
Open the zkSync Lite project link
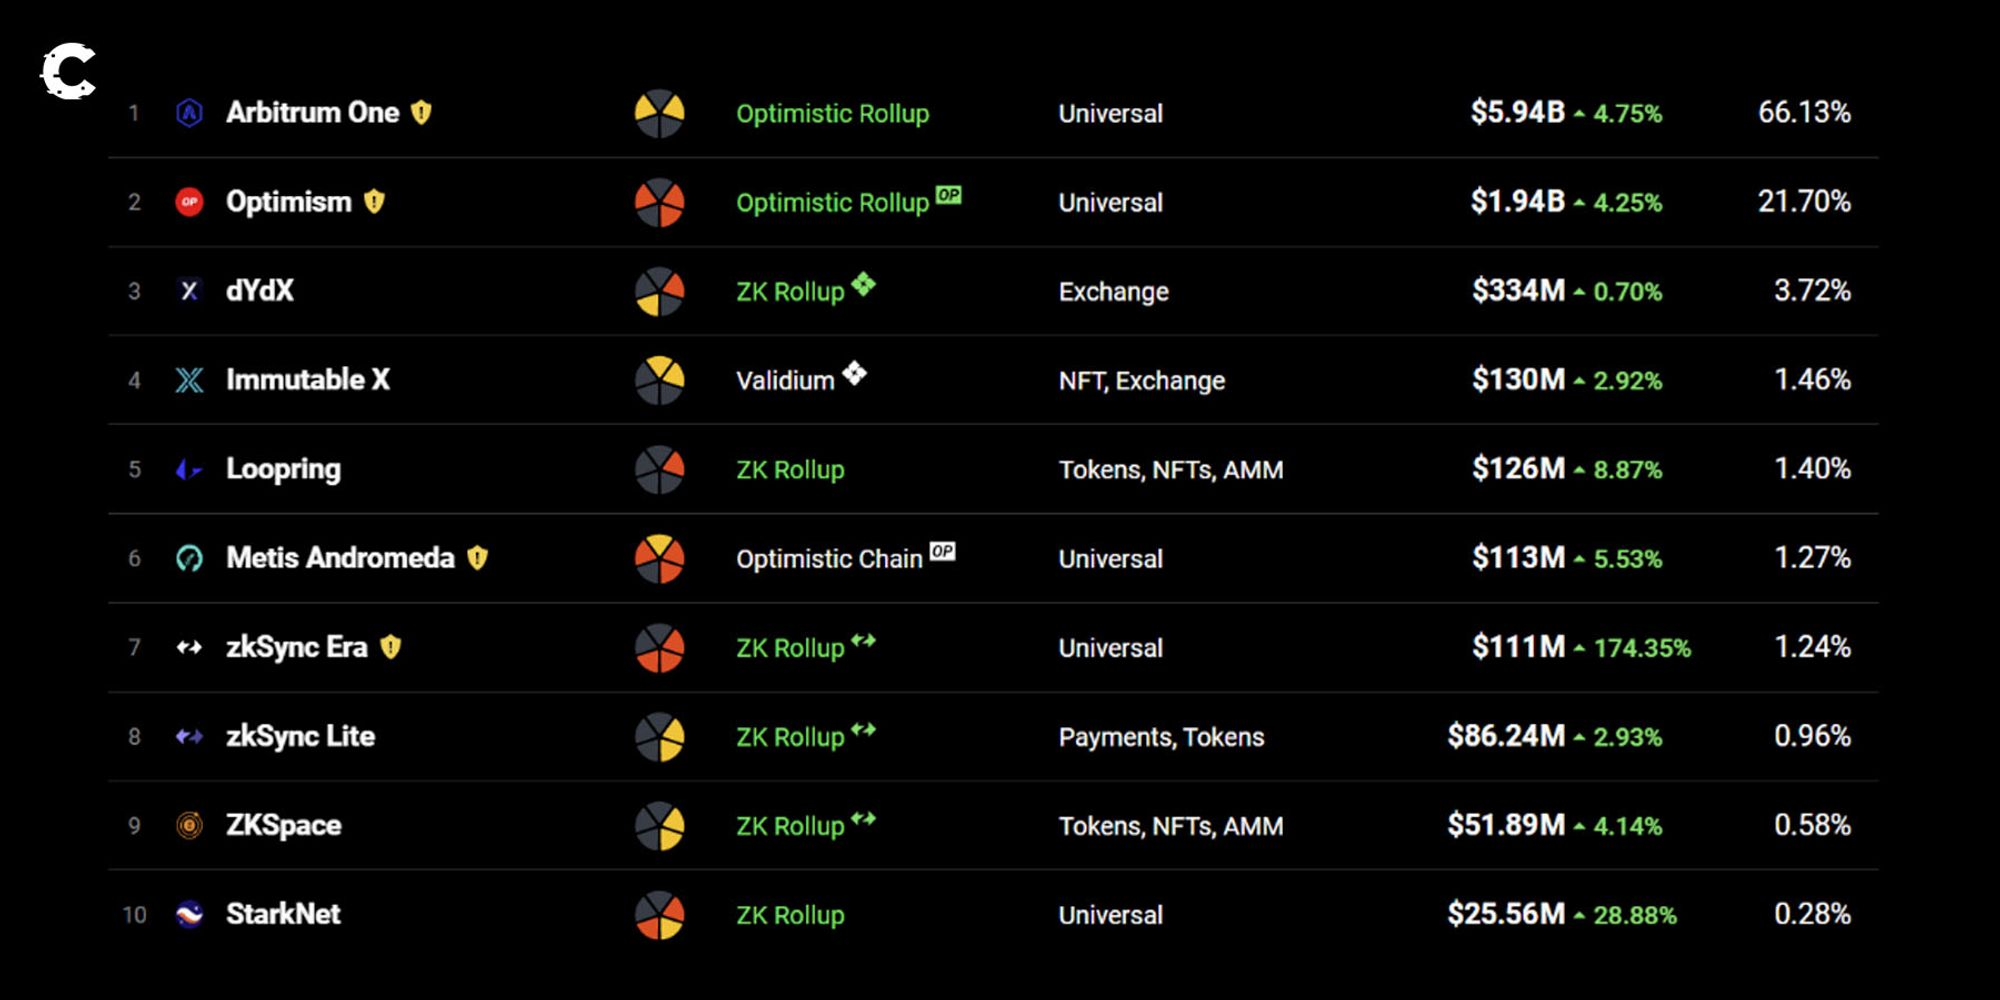coord(300,736)
